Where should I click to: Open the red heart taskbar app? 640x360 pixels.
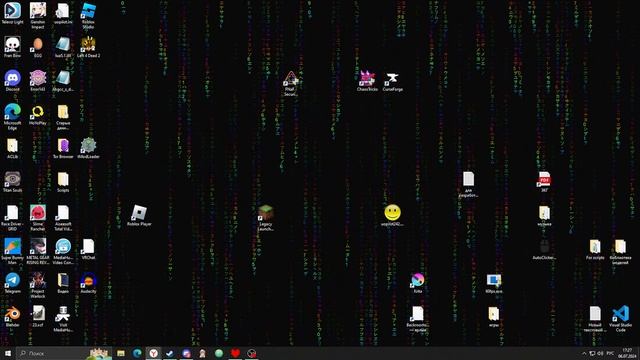[235, 353]
